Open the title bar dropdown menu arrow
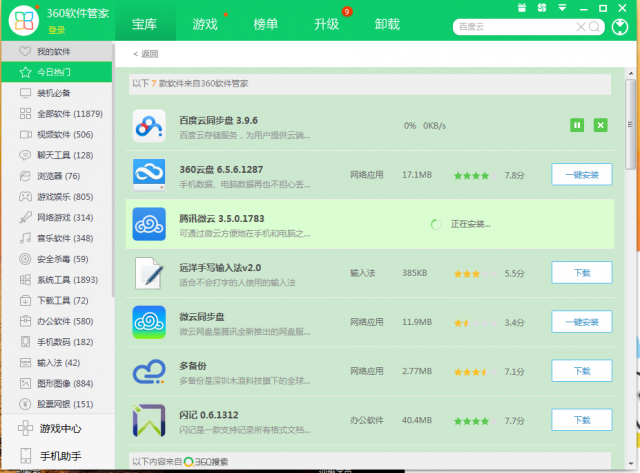The height and width of the screenshot is (473, 640). 562,8
